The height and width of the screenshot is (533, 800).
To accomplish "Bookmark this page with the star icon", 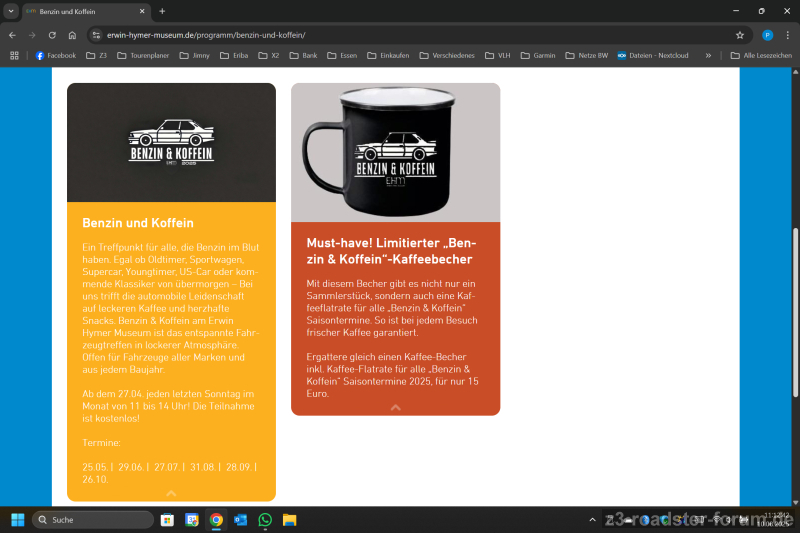I will point(740,35).
